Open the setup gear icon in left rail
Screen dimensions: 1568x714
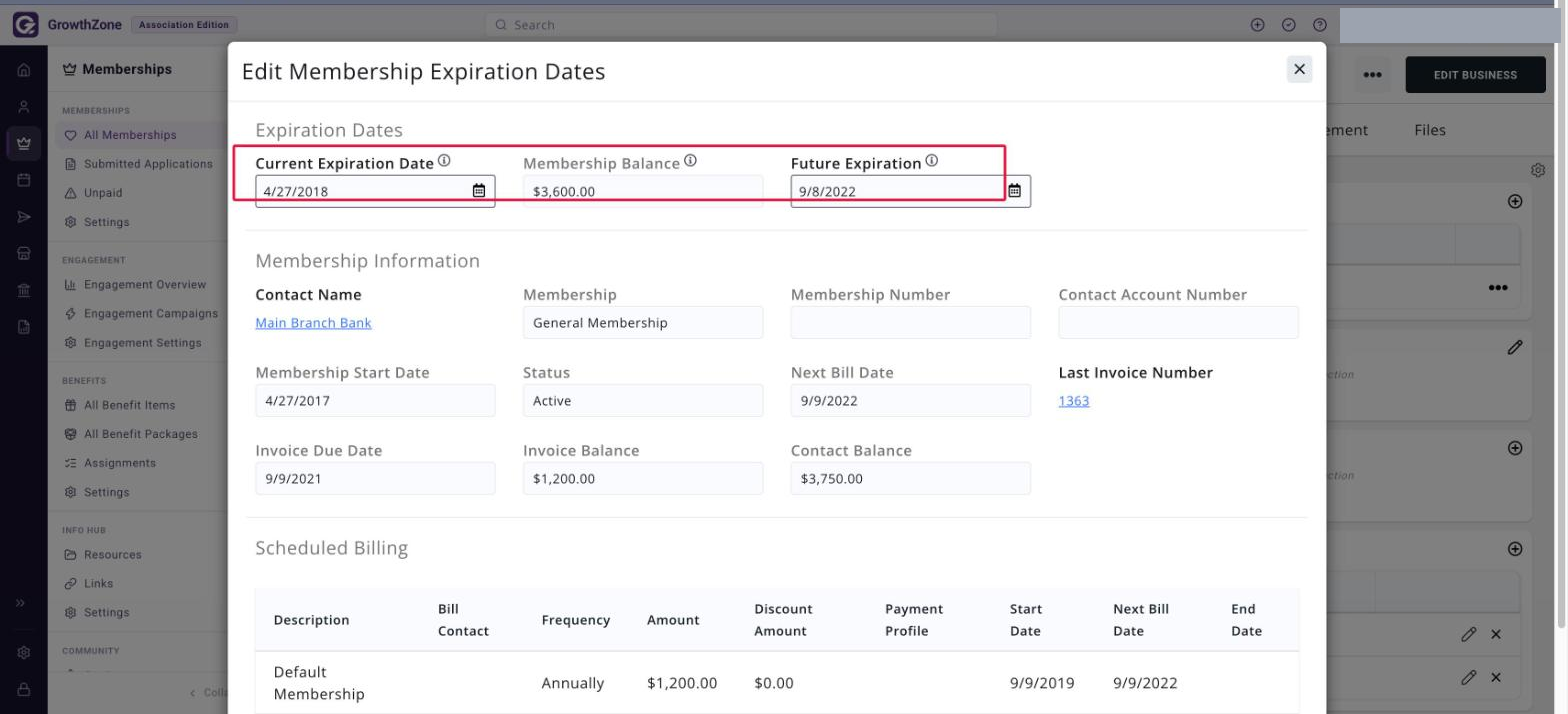click(x=24, y=653)
